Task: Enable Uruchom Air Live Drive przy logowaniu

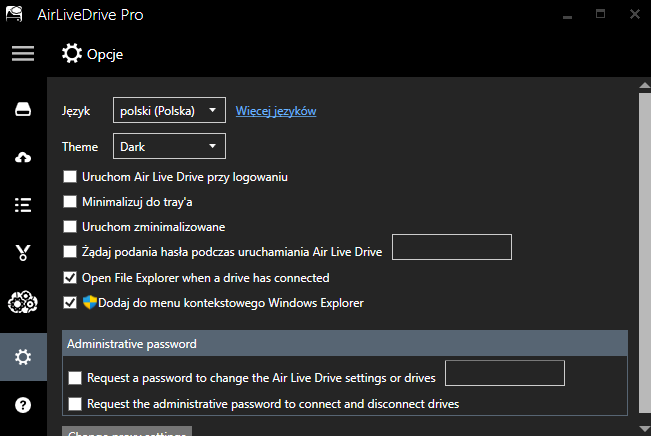Action: point(70,177)
